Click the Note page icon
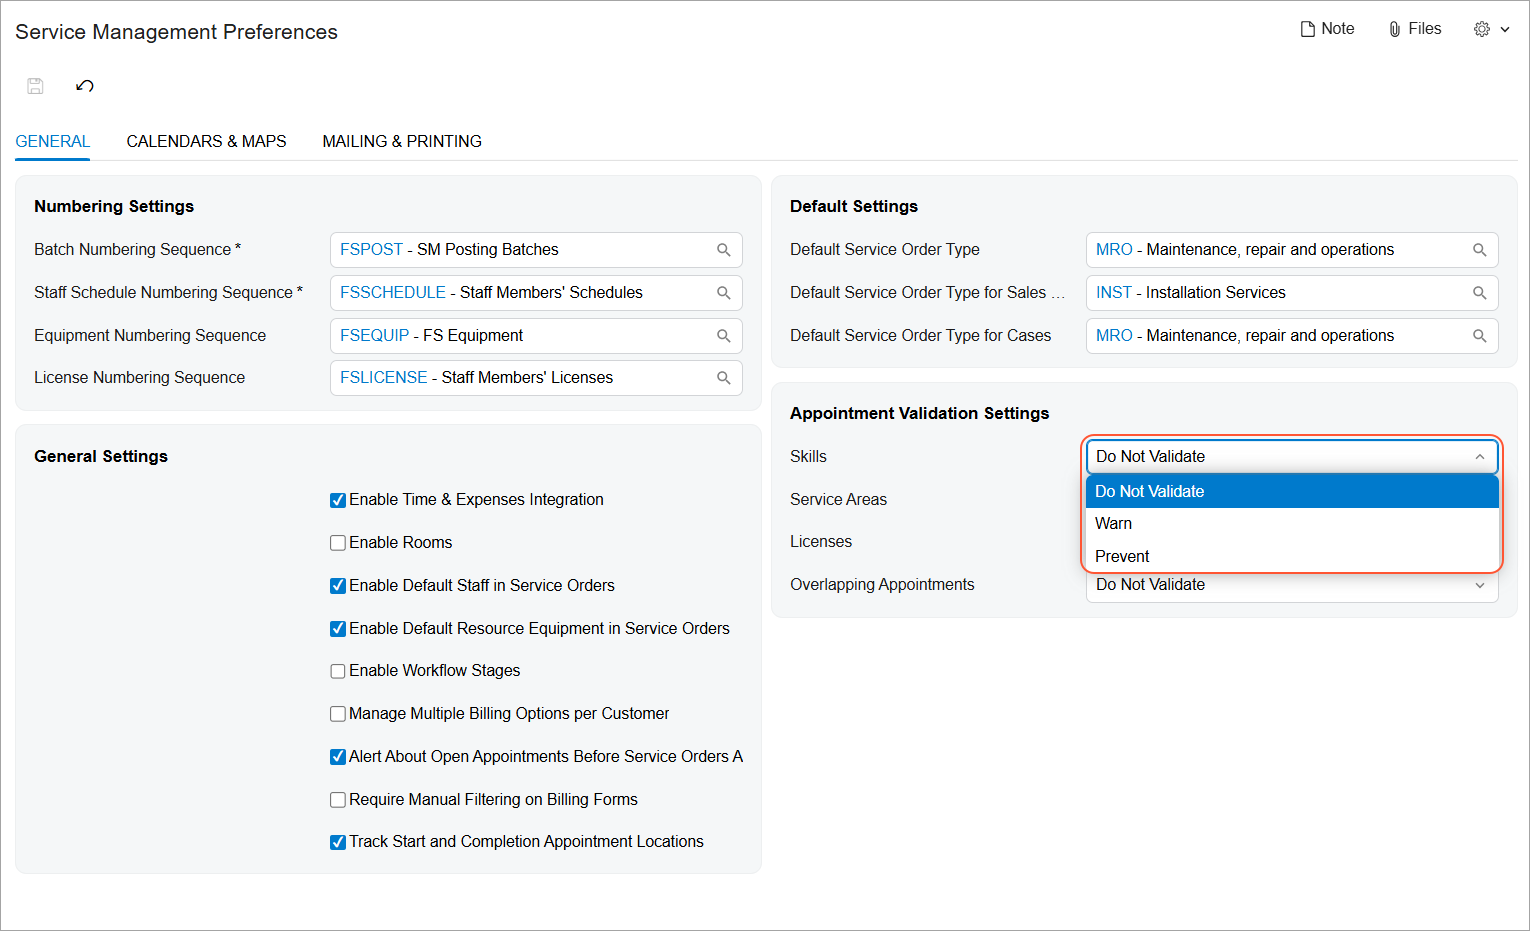The width and height of the screenshot is (1530, 931). [x=1307, y=29]
